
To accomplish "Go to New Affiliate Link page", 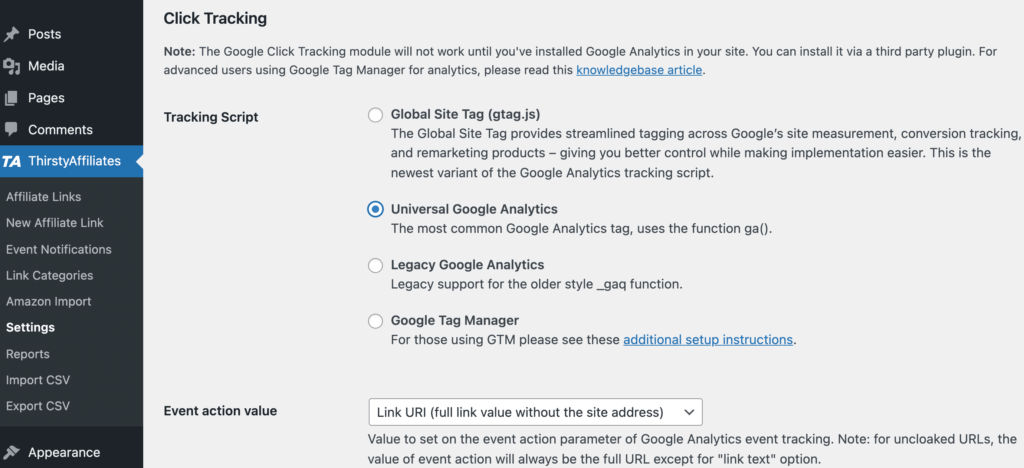I will (x=54, y=223).
